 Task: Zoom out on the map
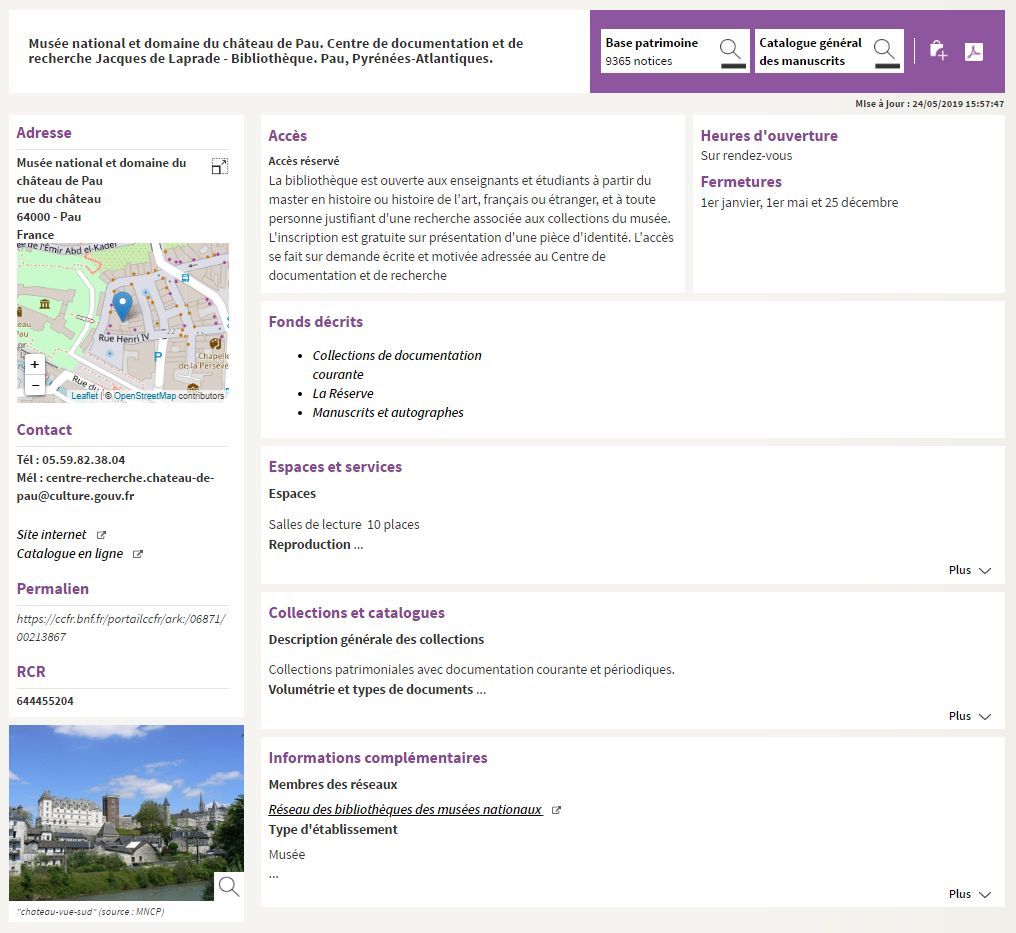35,385
